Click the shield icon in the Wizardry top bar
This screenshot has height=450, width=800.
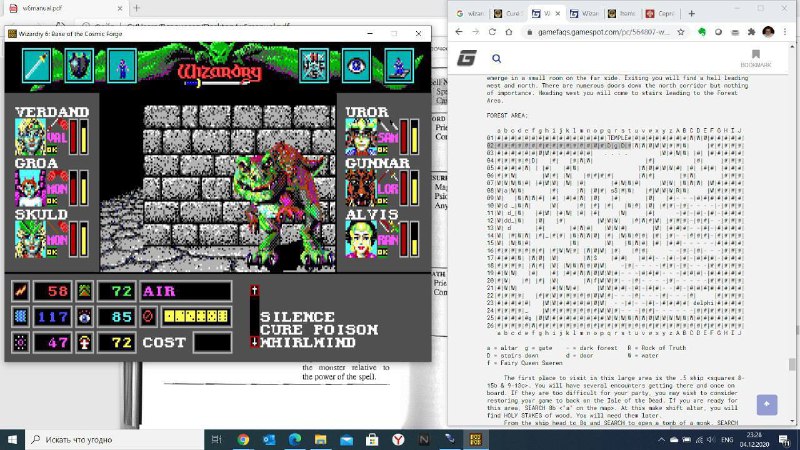79,65
